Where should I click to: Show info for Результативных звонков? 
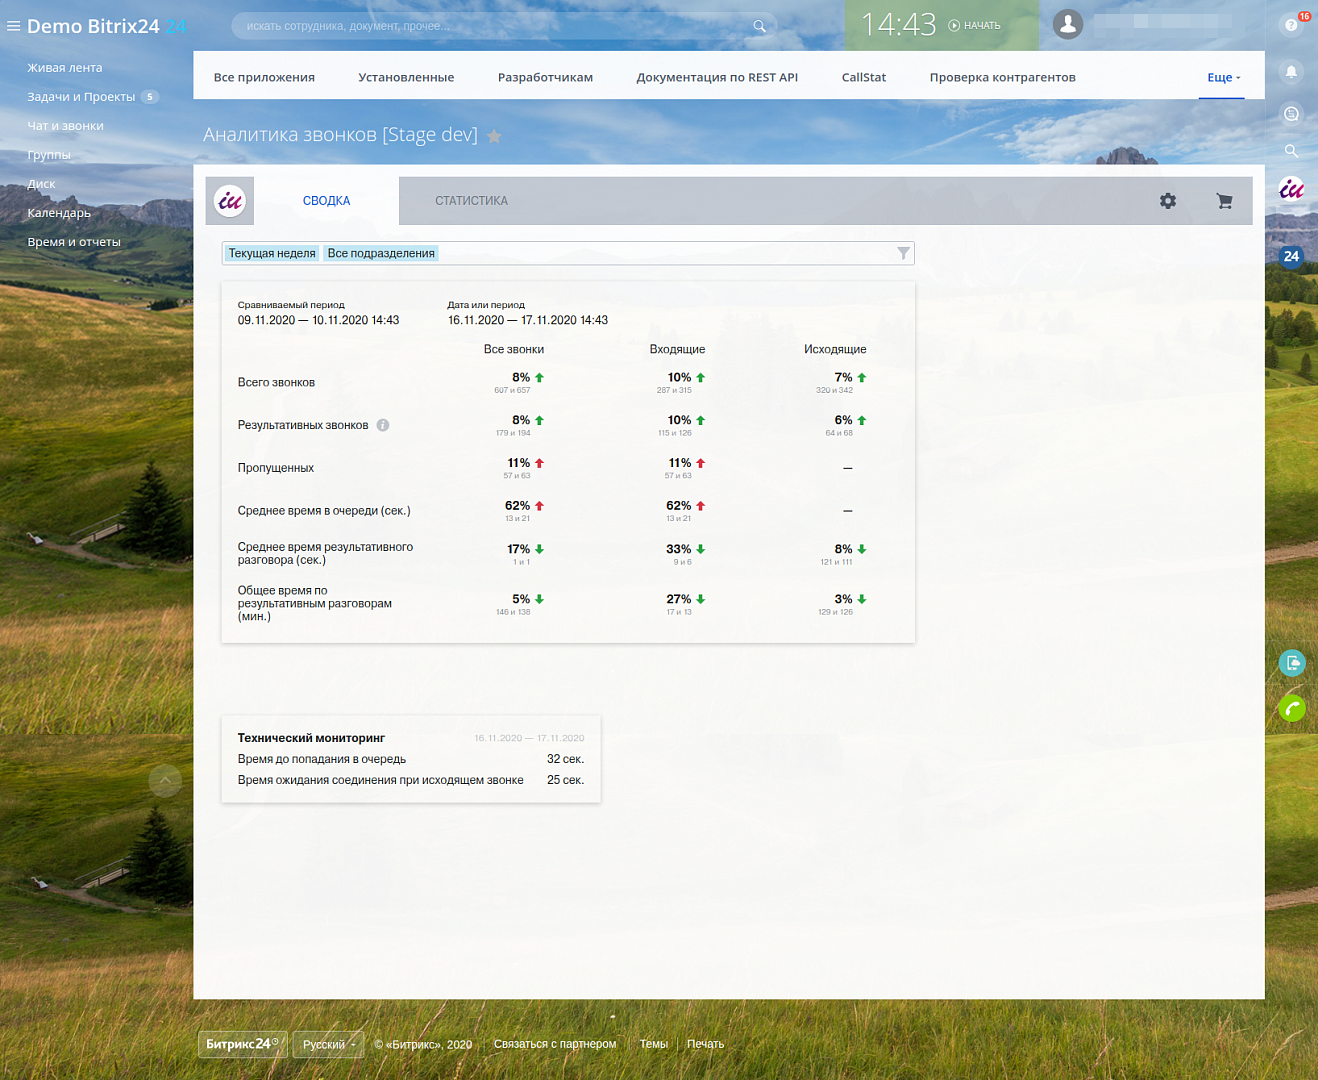pos(383,426)
